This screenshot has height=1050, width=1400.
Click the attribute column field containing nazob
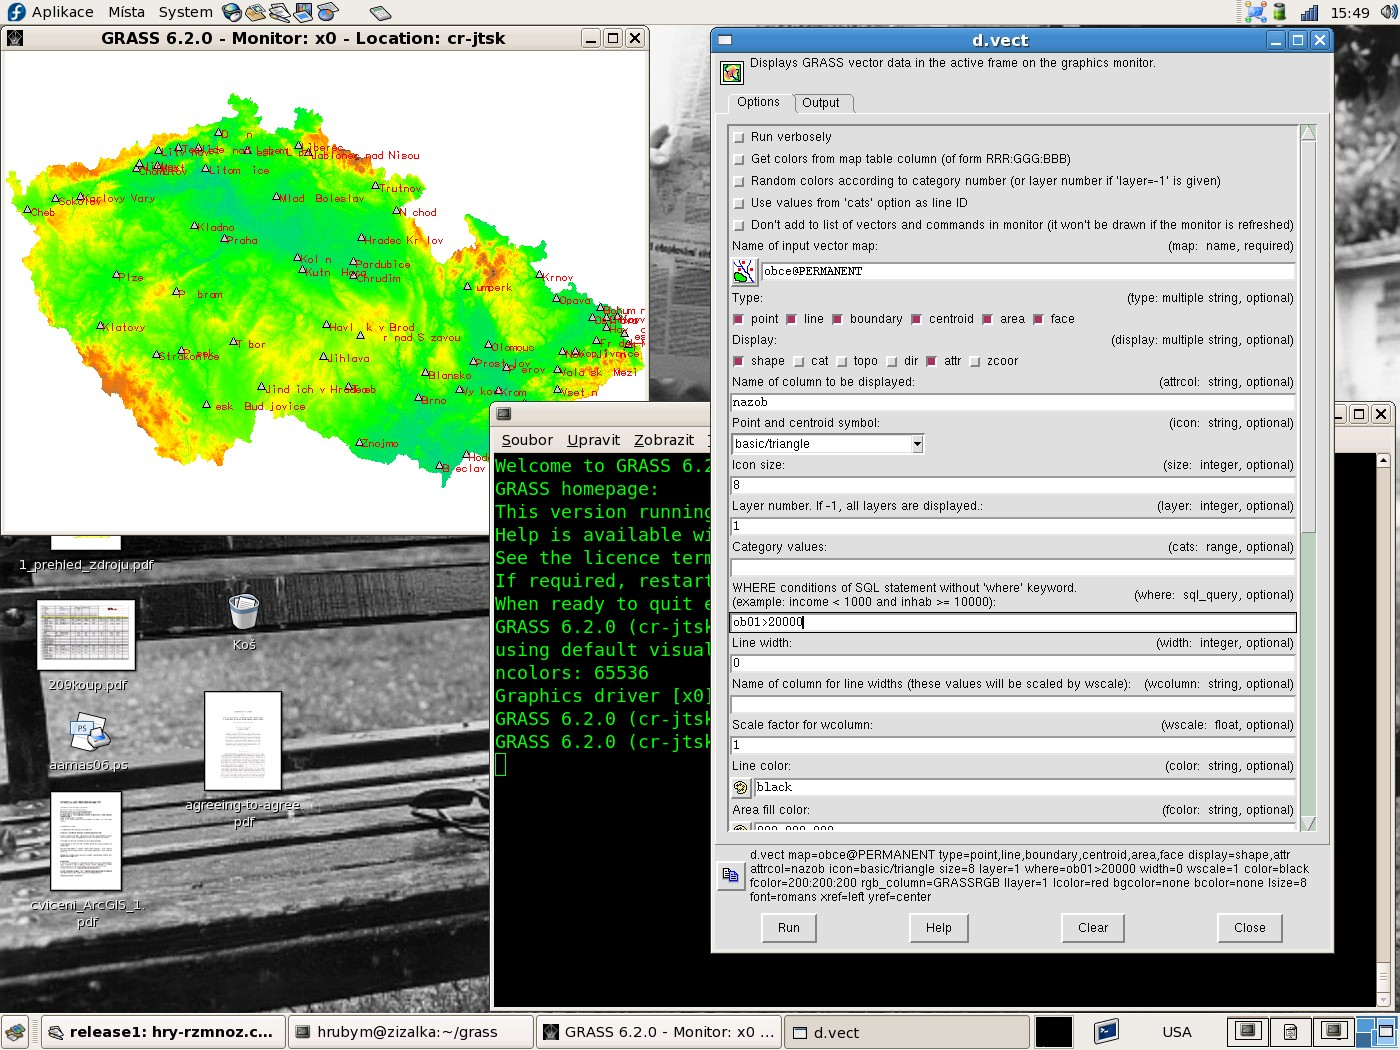tap(1013, 402)
